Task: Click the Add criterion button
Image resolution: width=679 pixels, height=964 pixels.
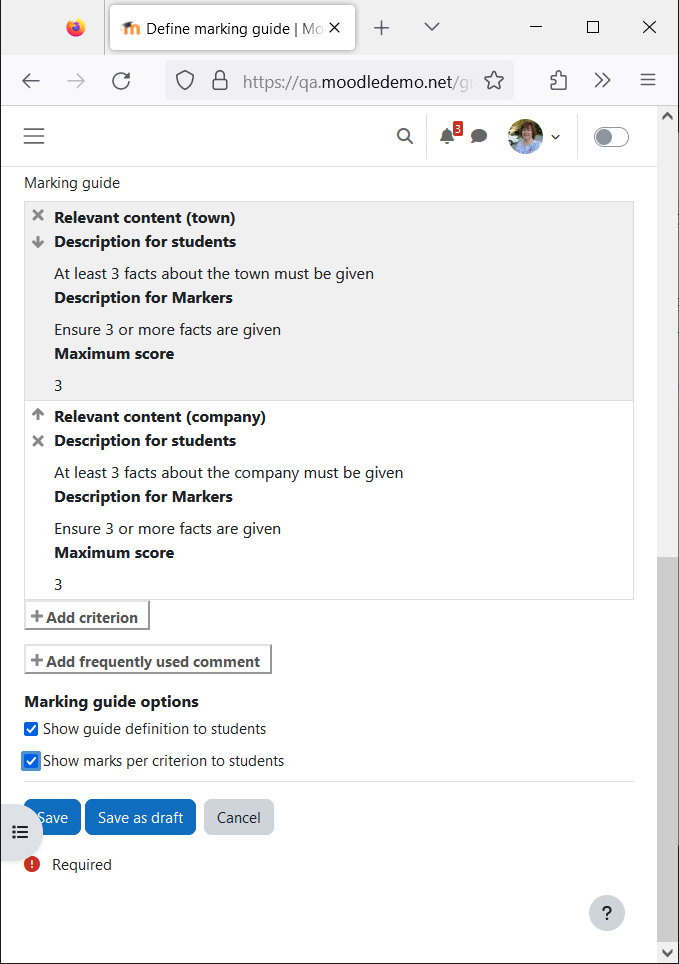Action: pyautogui.click(x=87, y=616)
